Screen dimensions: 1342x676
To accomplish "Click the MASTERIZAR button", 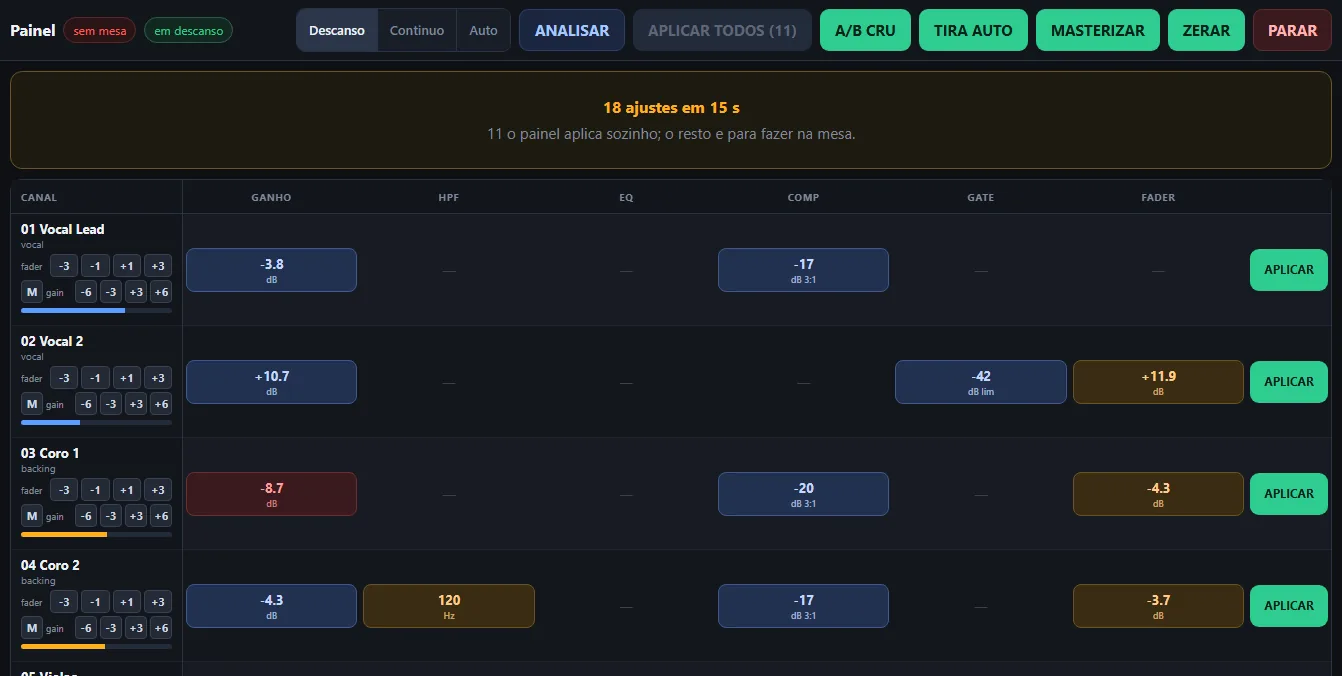I will click(x=1098, y=30).
